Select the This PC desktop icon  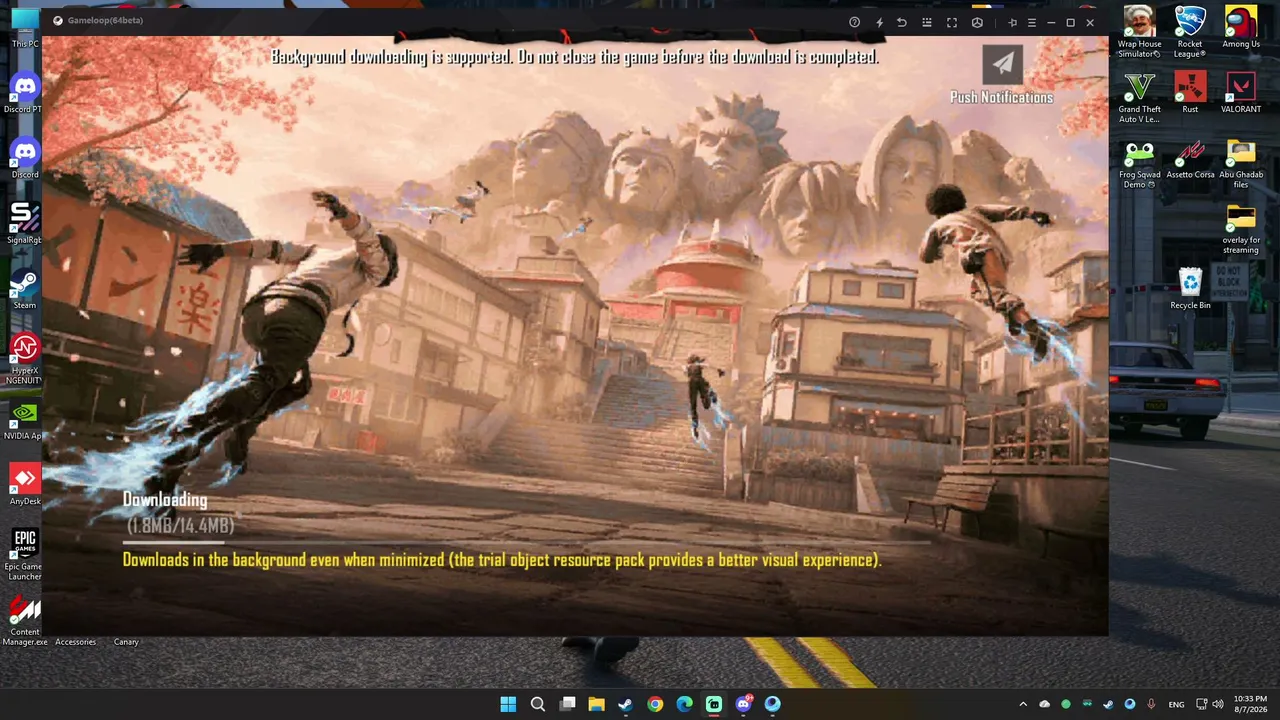(x=25, y=28)
